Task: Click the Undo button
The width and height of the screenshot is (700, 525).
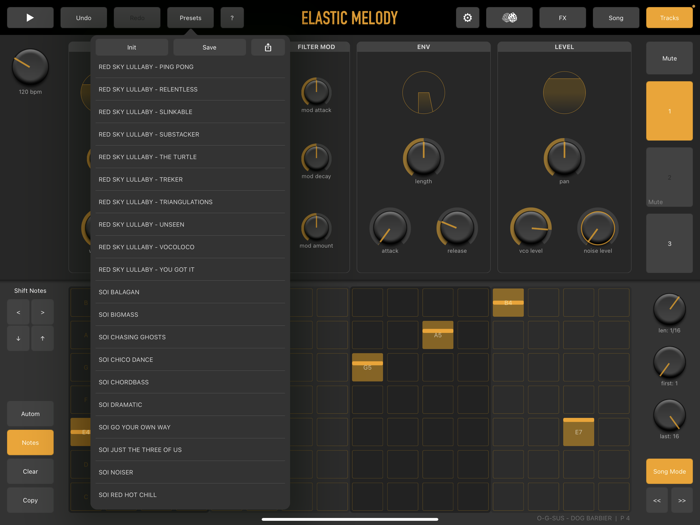Action: tap(83, 18)
